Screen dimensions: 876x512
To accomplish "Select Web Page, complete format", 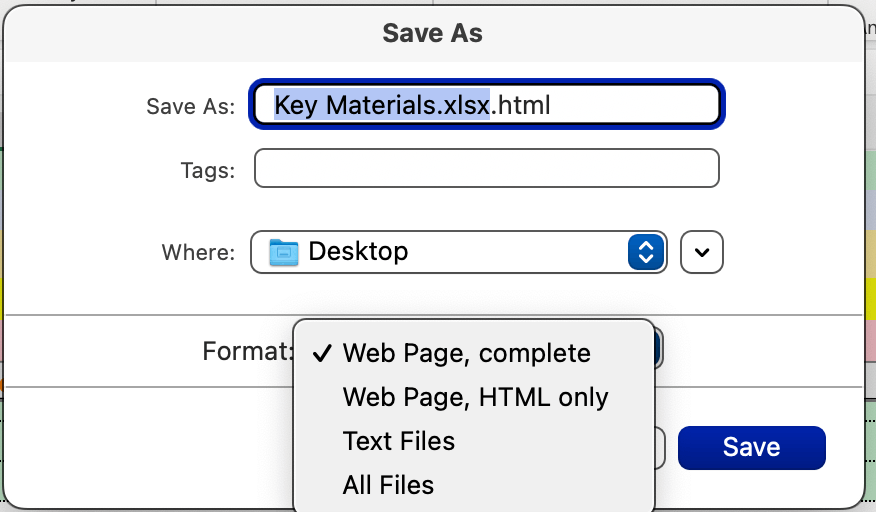I will pos(466,353).
